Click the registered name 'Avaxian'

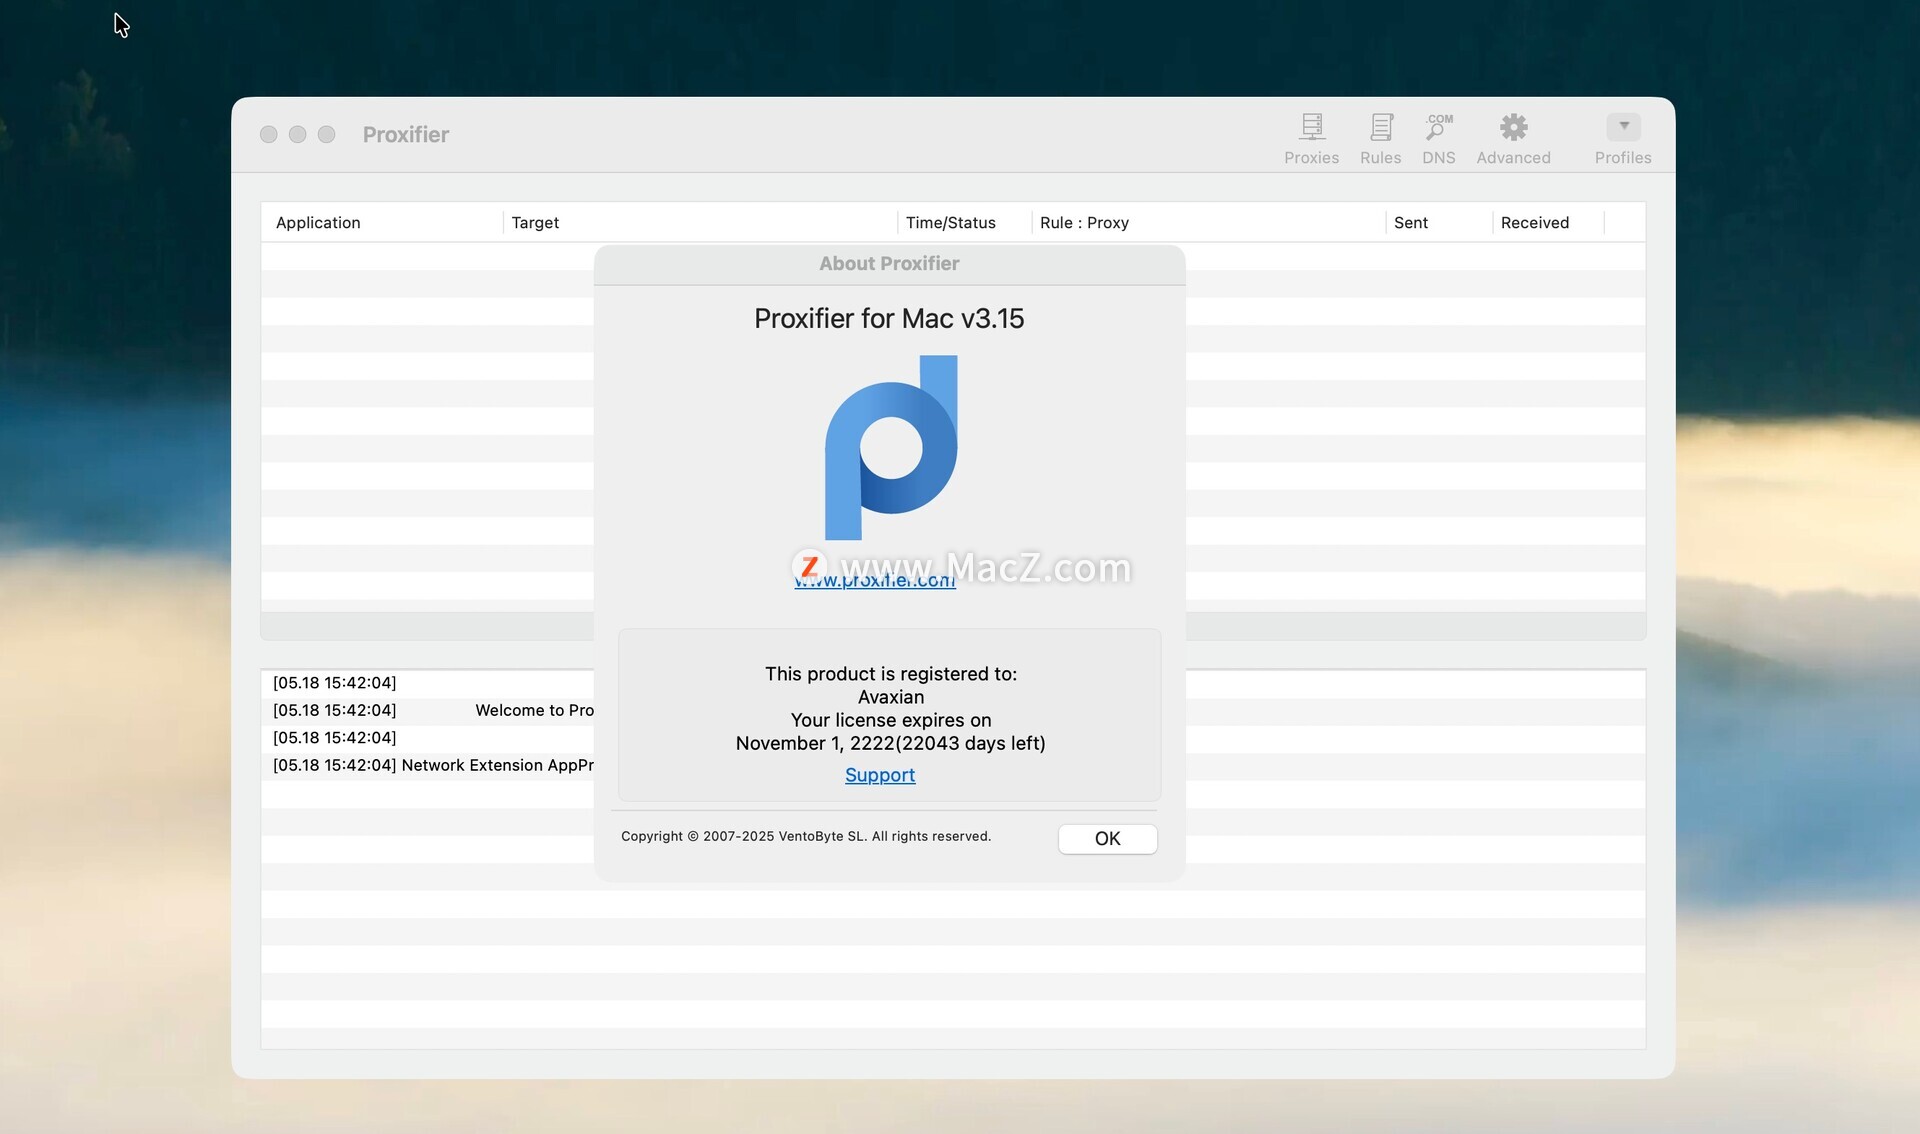(x=890, y=697)
